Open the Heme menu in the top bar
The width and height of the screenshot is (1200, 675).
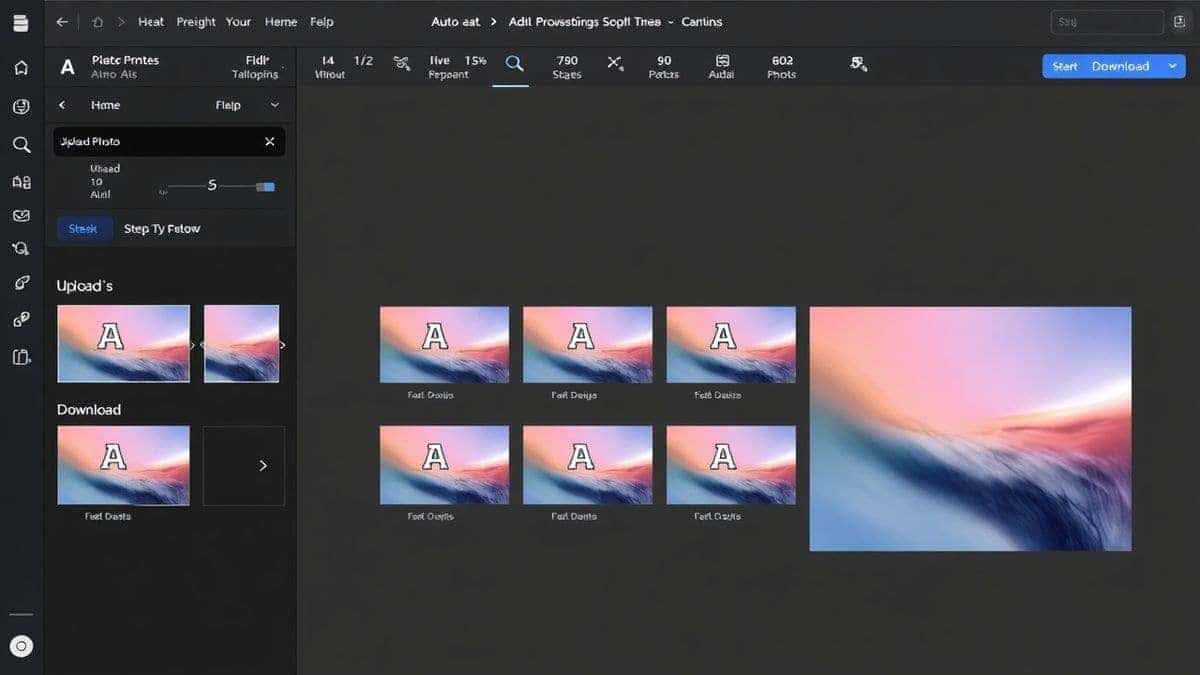click(281, 22)
